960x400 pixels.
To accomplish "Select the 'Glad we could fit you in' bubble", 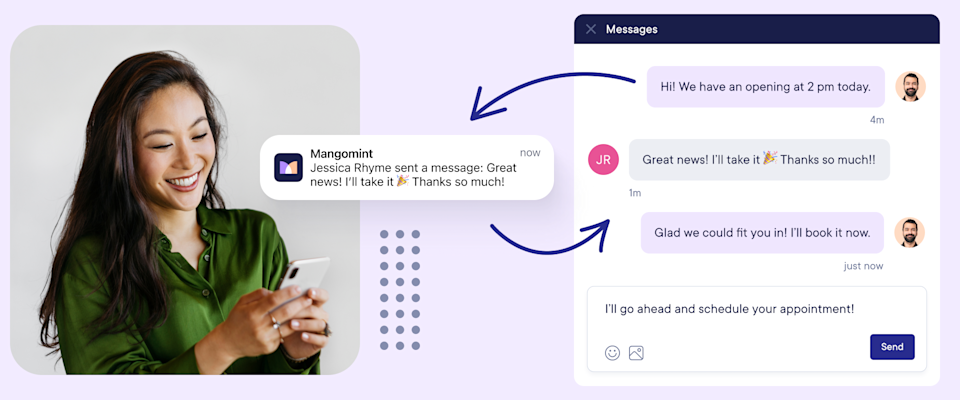I will pos(762,233).
